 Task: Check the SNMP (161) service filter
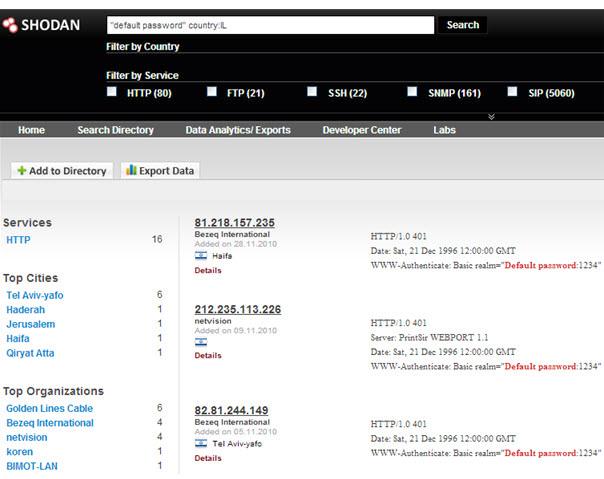coord(412,92)
